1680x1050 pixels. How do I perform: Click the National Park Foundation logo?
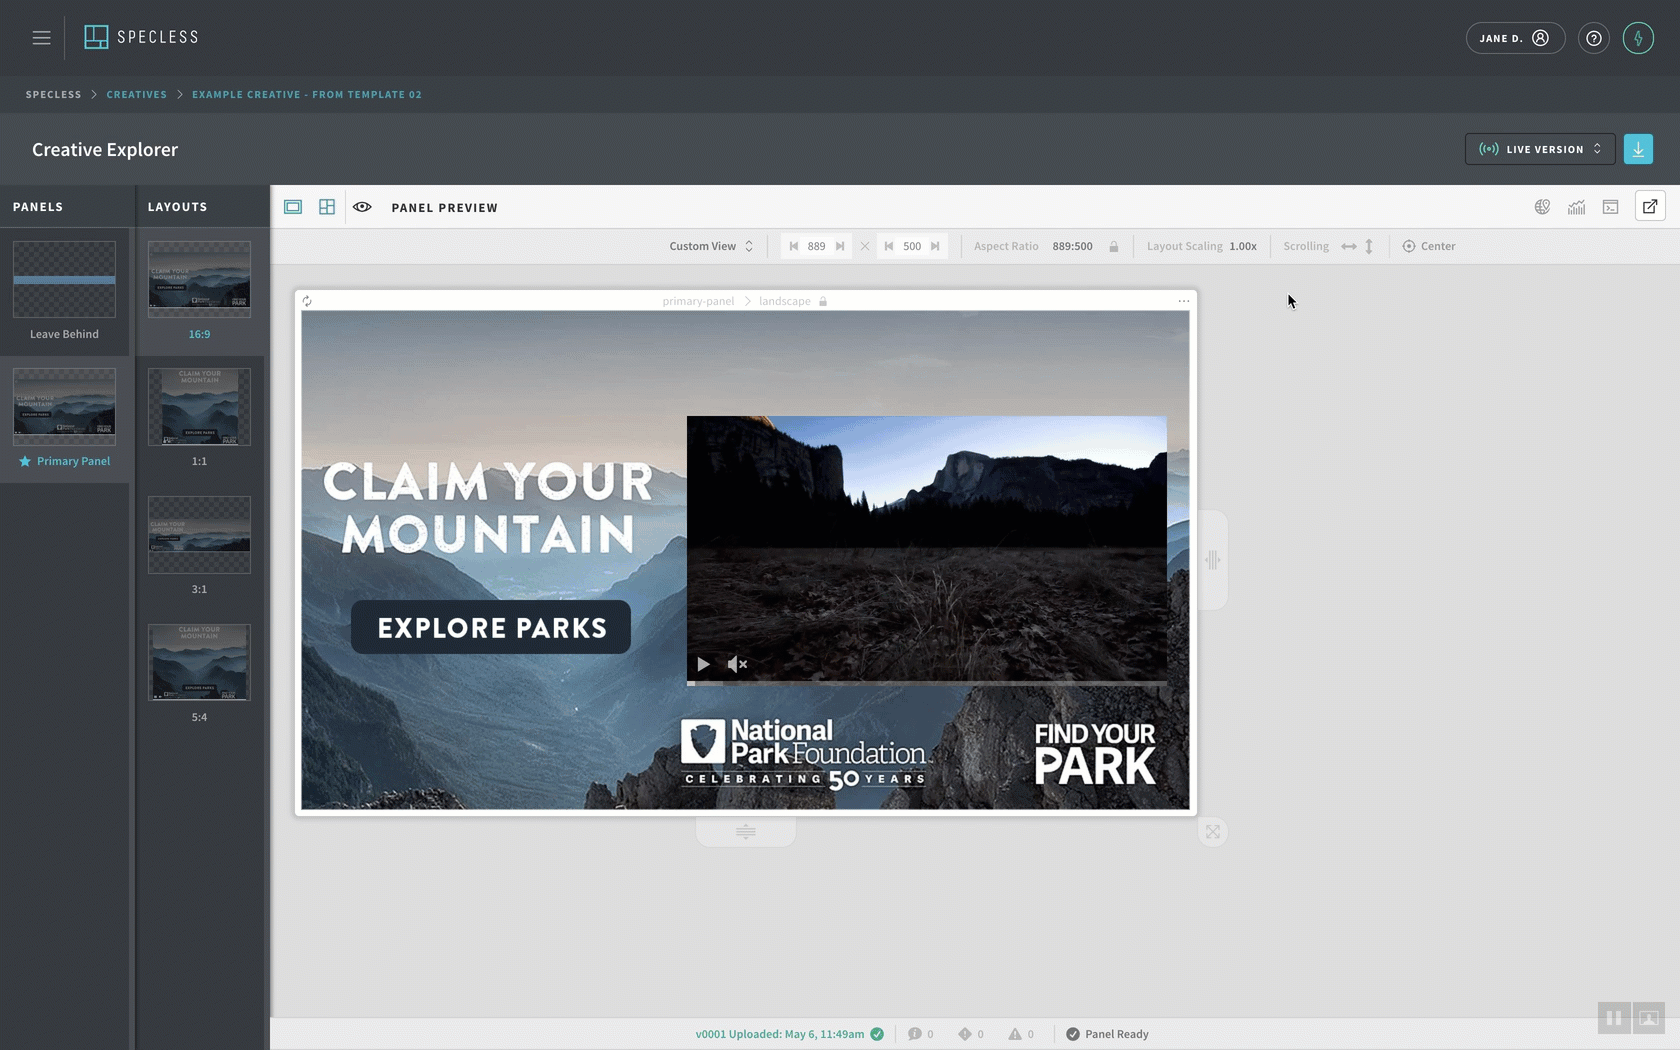point(805,754)
